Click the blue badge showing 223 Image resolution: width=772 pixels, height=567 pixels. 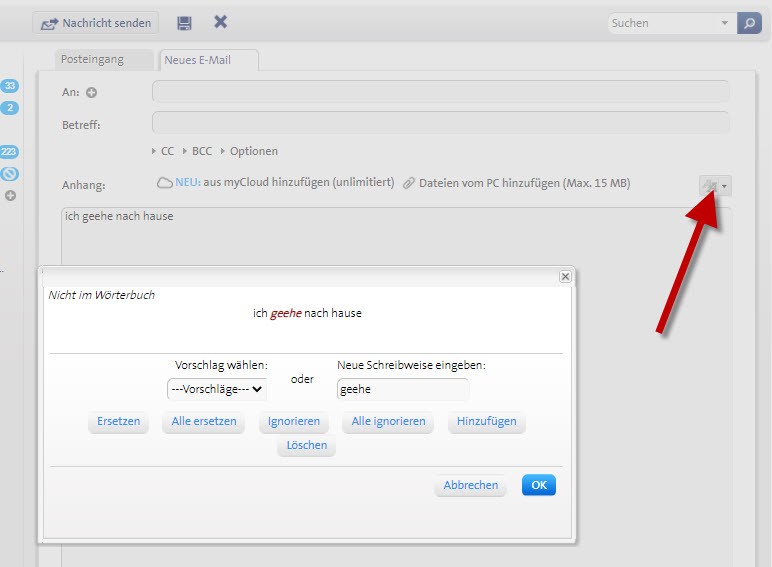point(10,152)
